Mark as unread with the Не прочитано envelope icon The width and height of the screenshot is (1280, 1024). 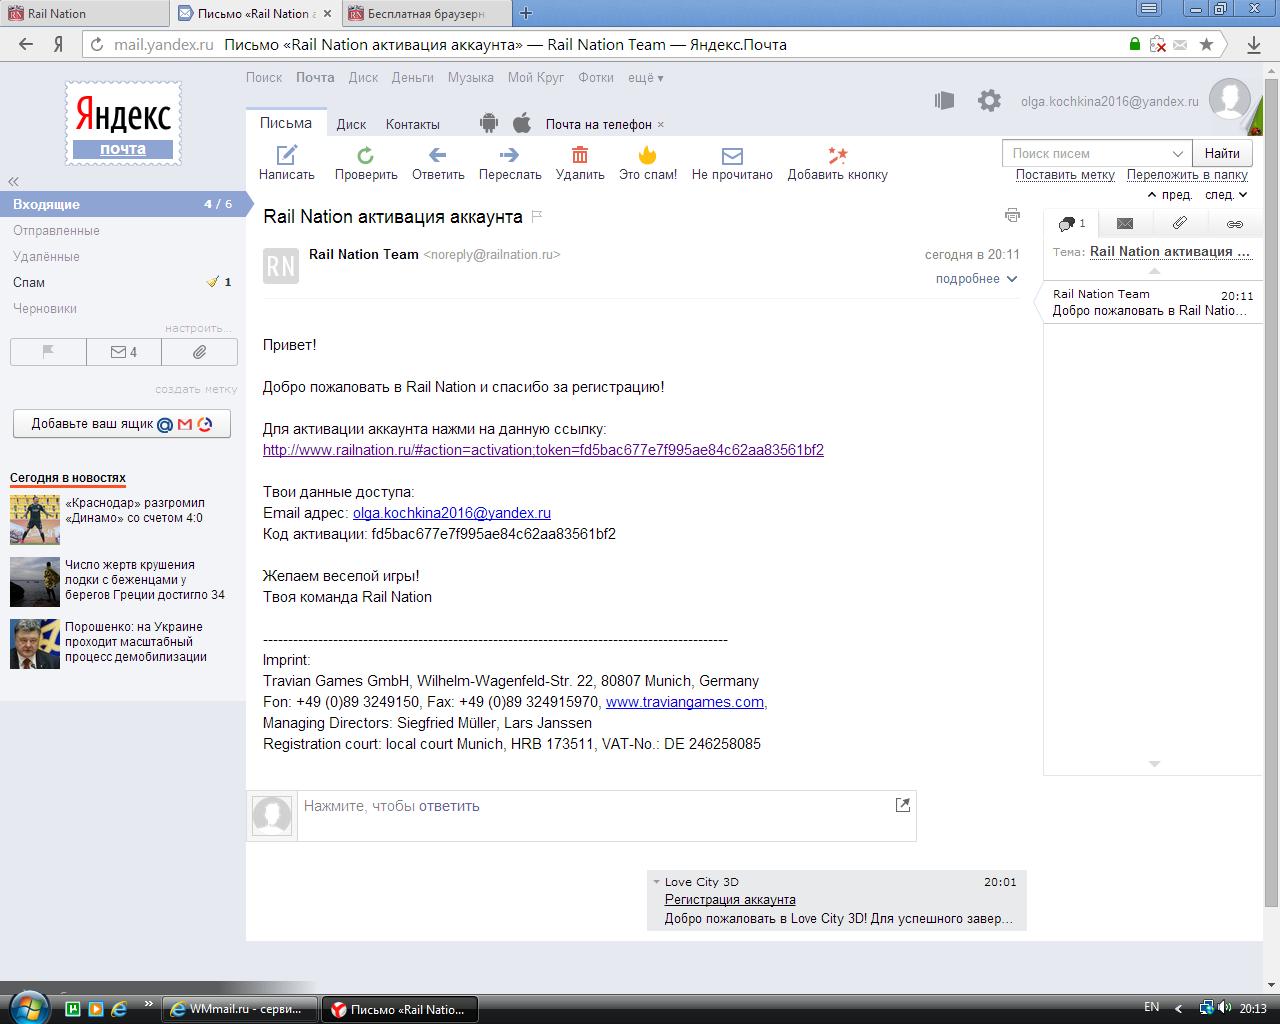pos(732,155)
